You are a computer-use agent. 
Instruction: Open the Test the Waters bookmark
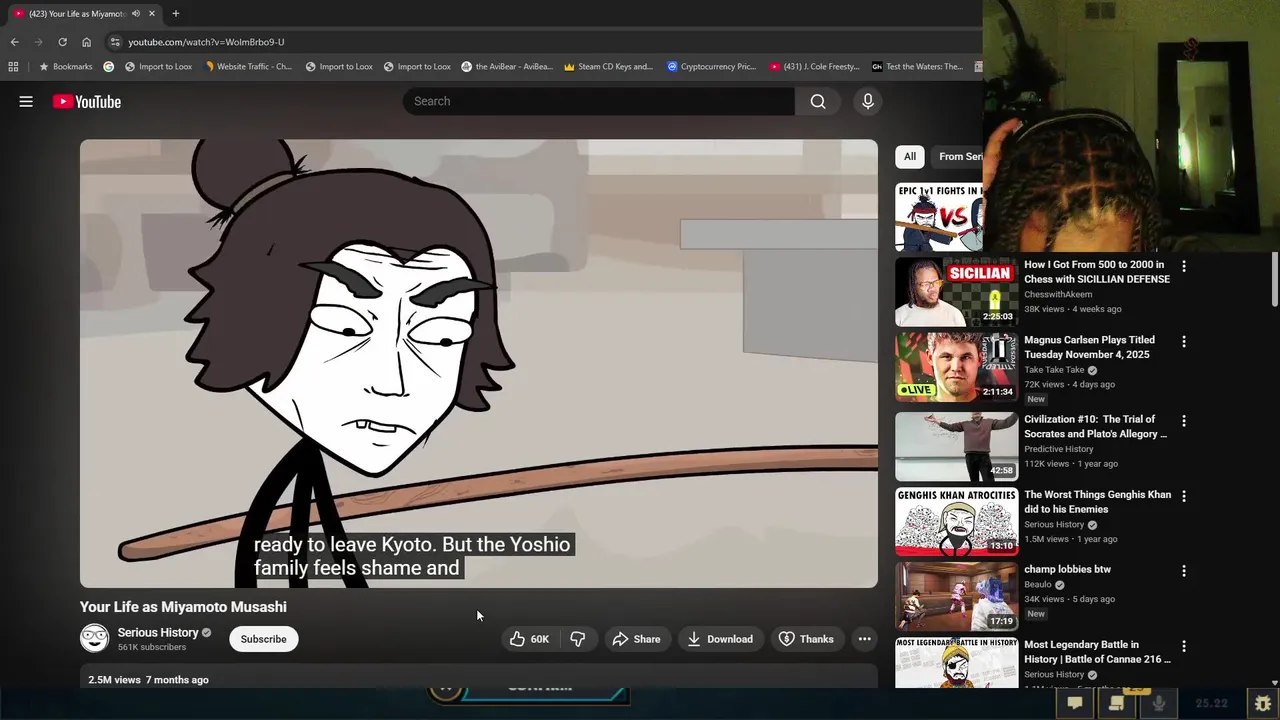tap(917, 67)
